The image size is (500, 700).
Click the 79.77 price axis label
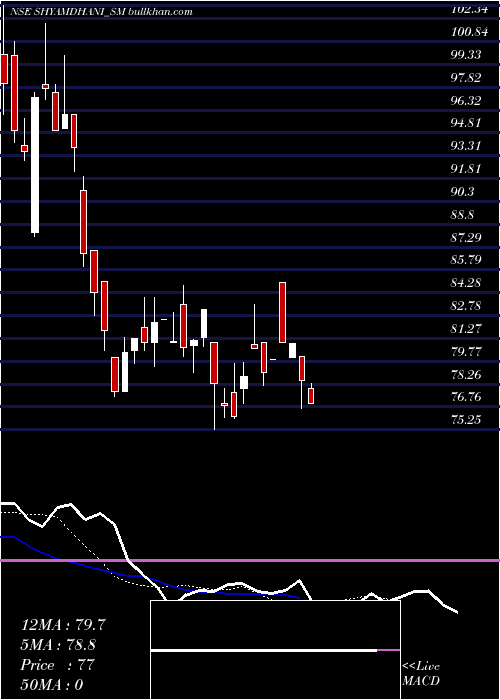(466, 351)
